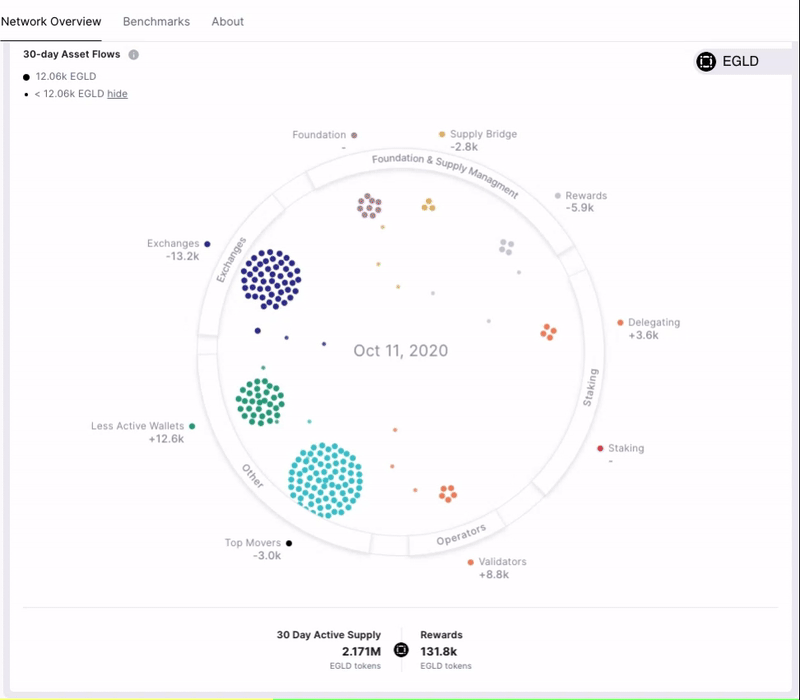800x700 pixels.
Task: Click the green Less Active Wallets bubble cluster
Action: (x=260, y=402)
